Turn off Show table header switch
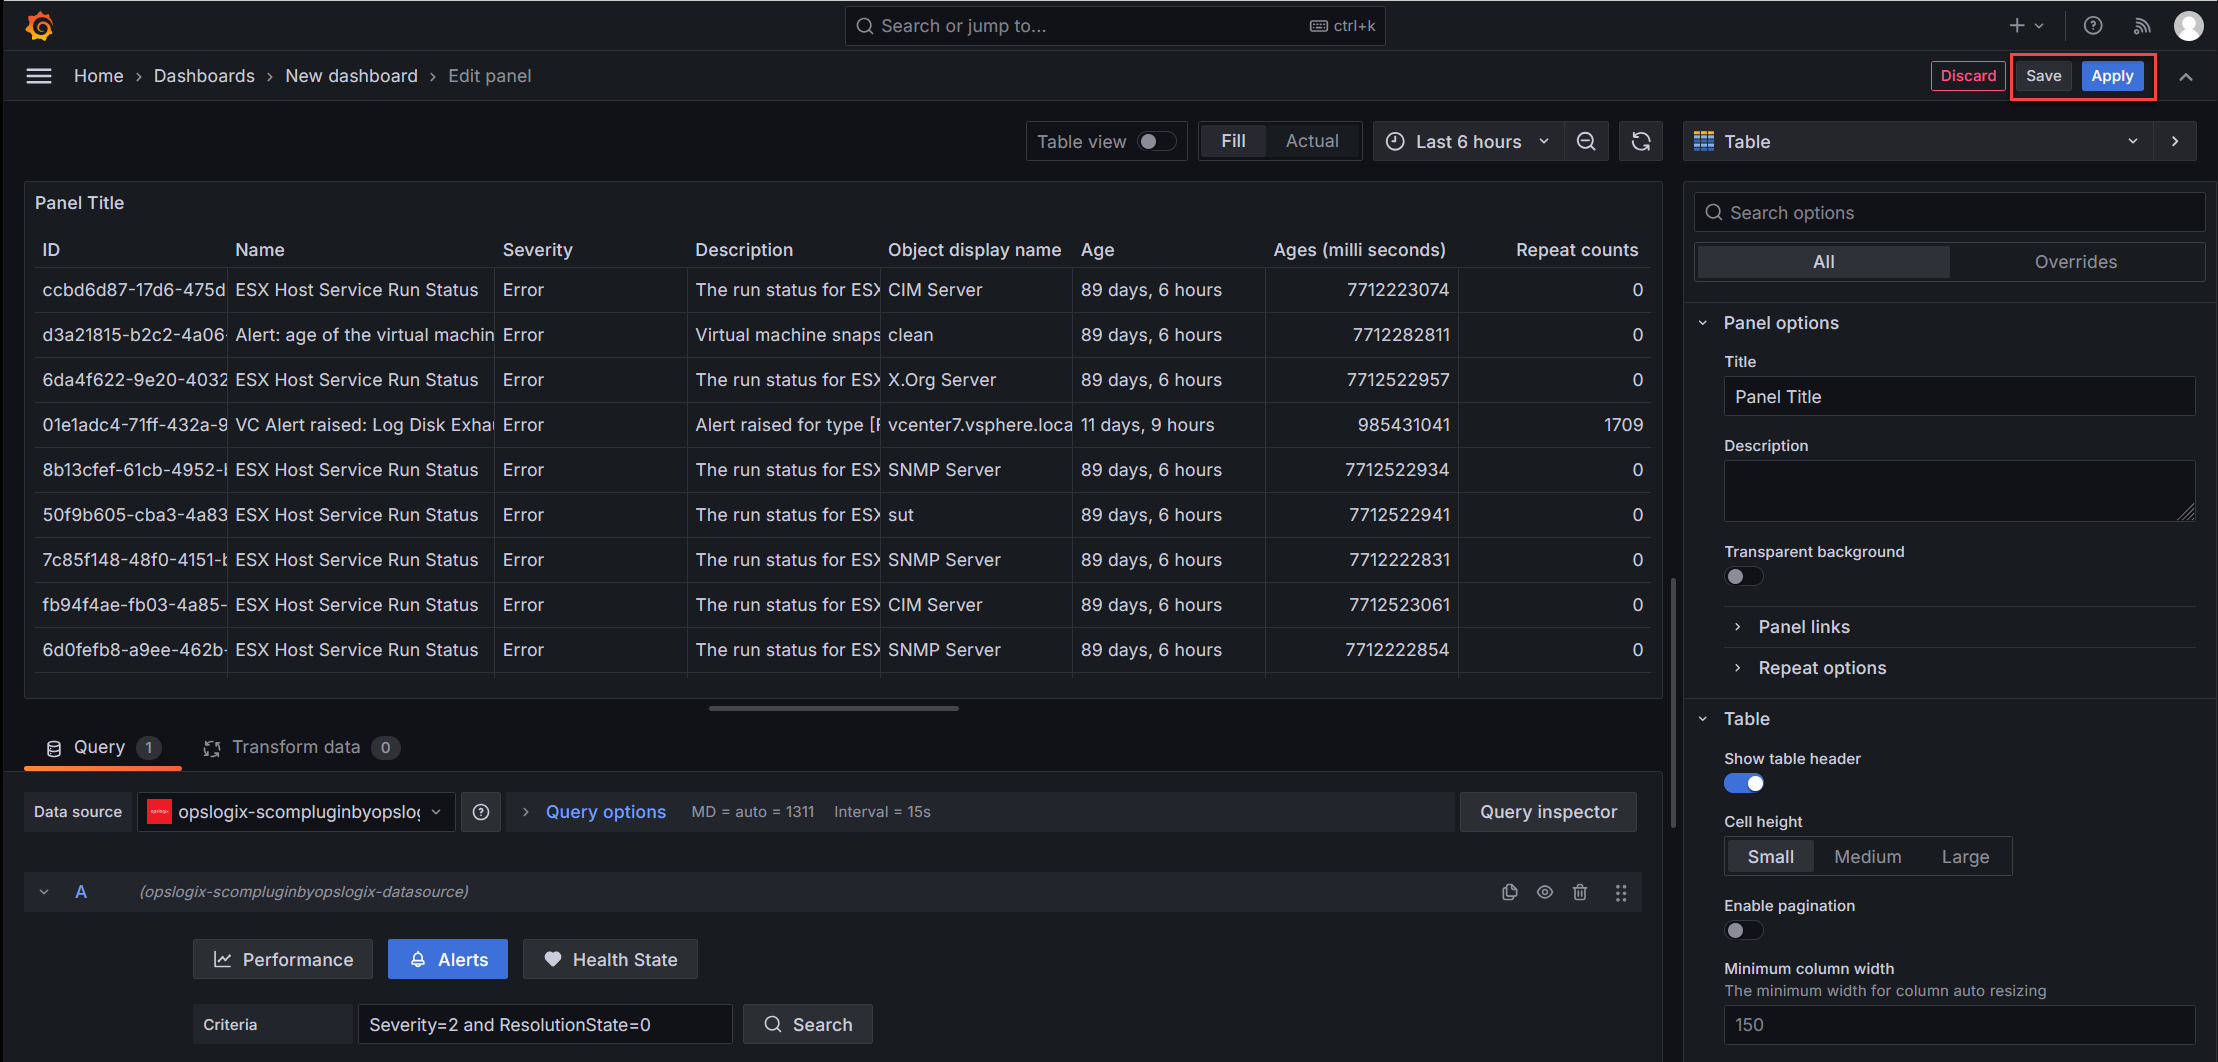Image resolution: width=2218 pixels, height=1062 pixels. pos(1744,783)
